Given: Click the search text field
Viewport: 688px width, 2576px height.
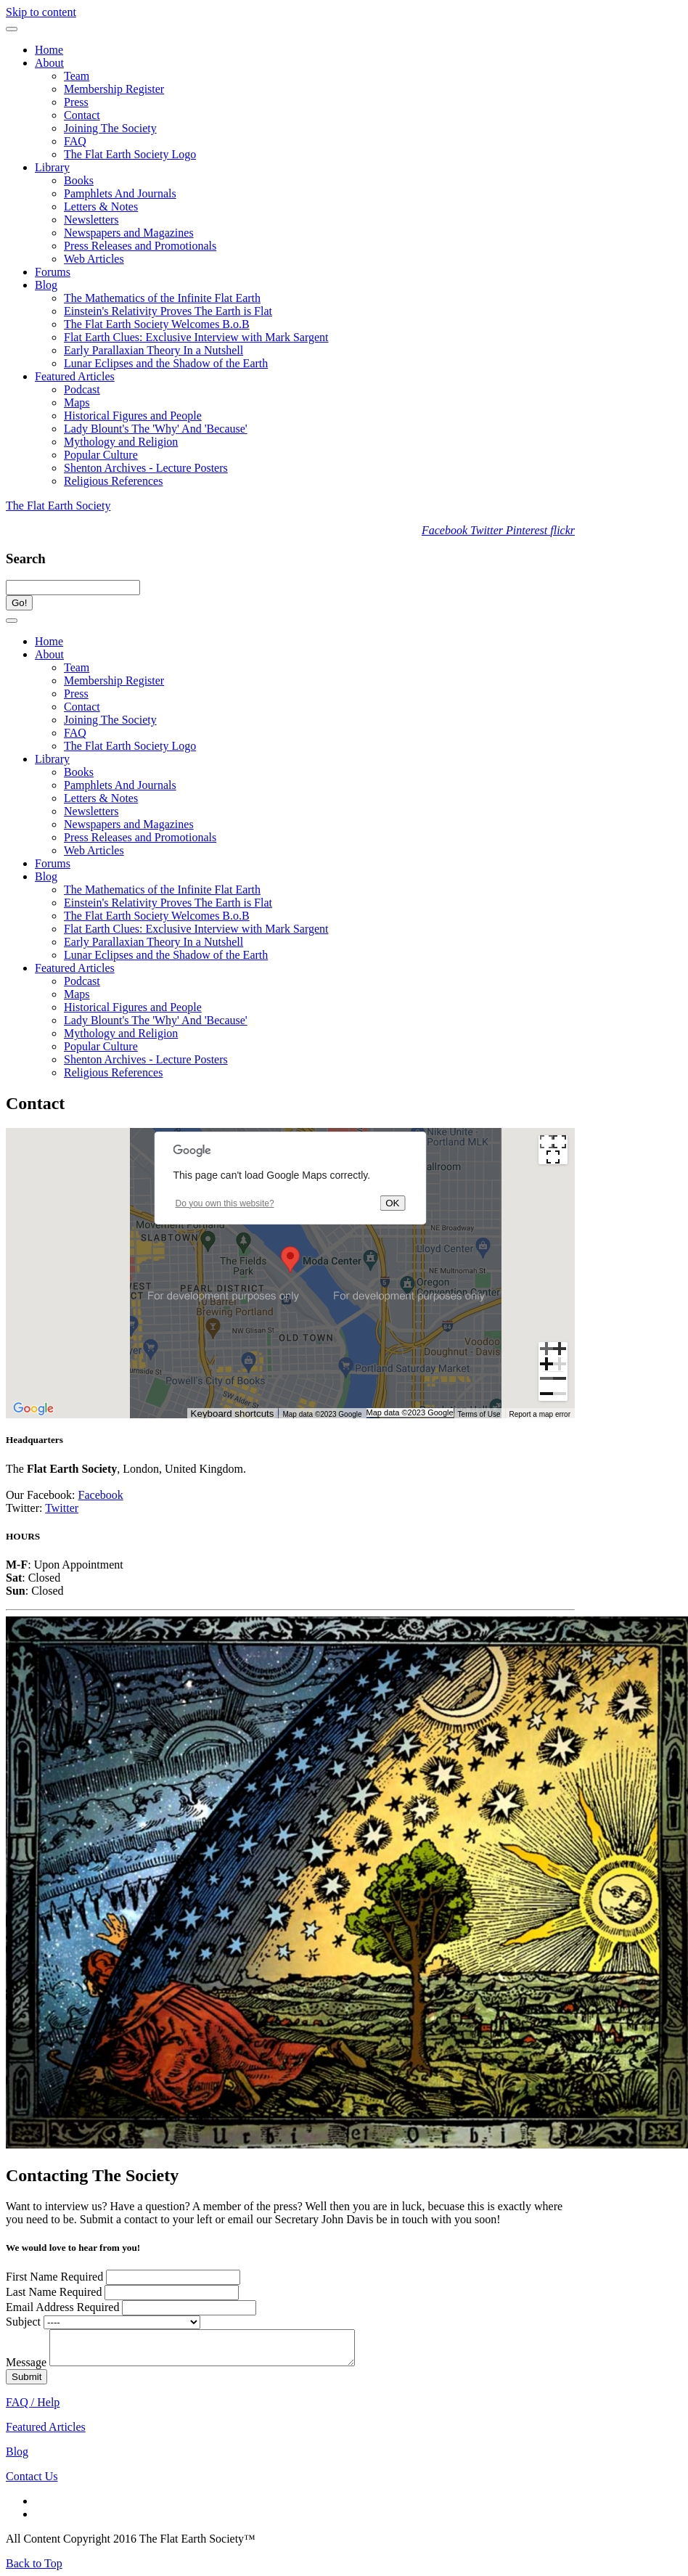Looking at the screenshot, I should [73, 588].
